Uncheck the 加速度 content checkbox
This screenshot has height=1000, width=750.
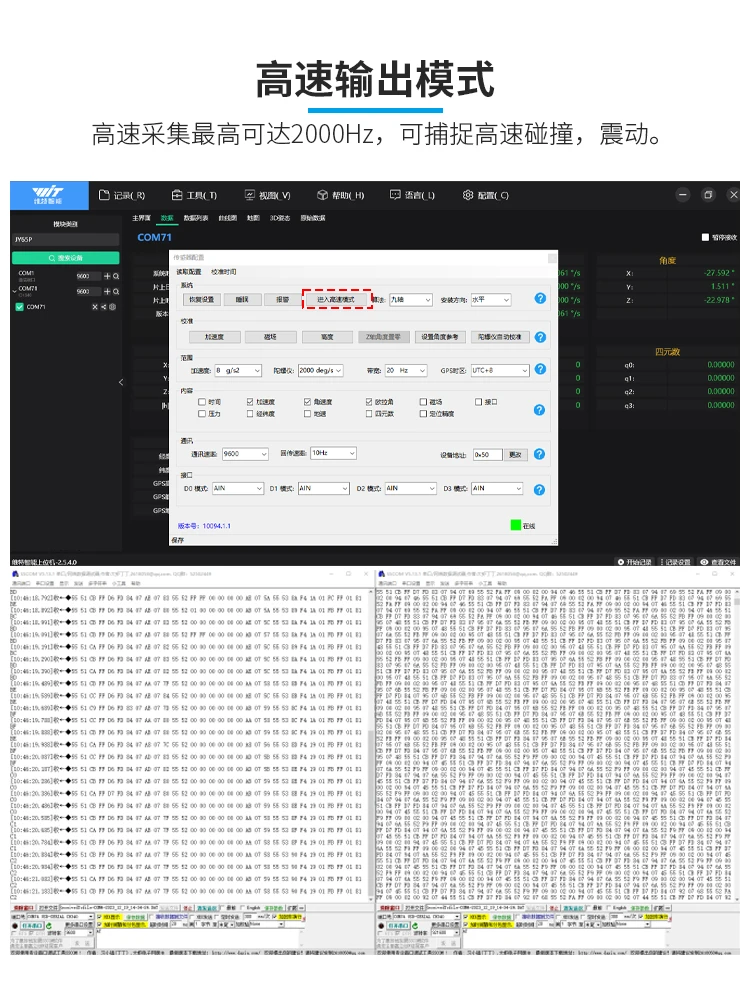pos(250,402)
